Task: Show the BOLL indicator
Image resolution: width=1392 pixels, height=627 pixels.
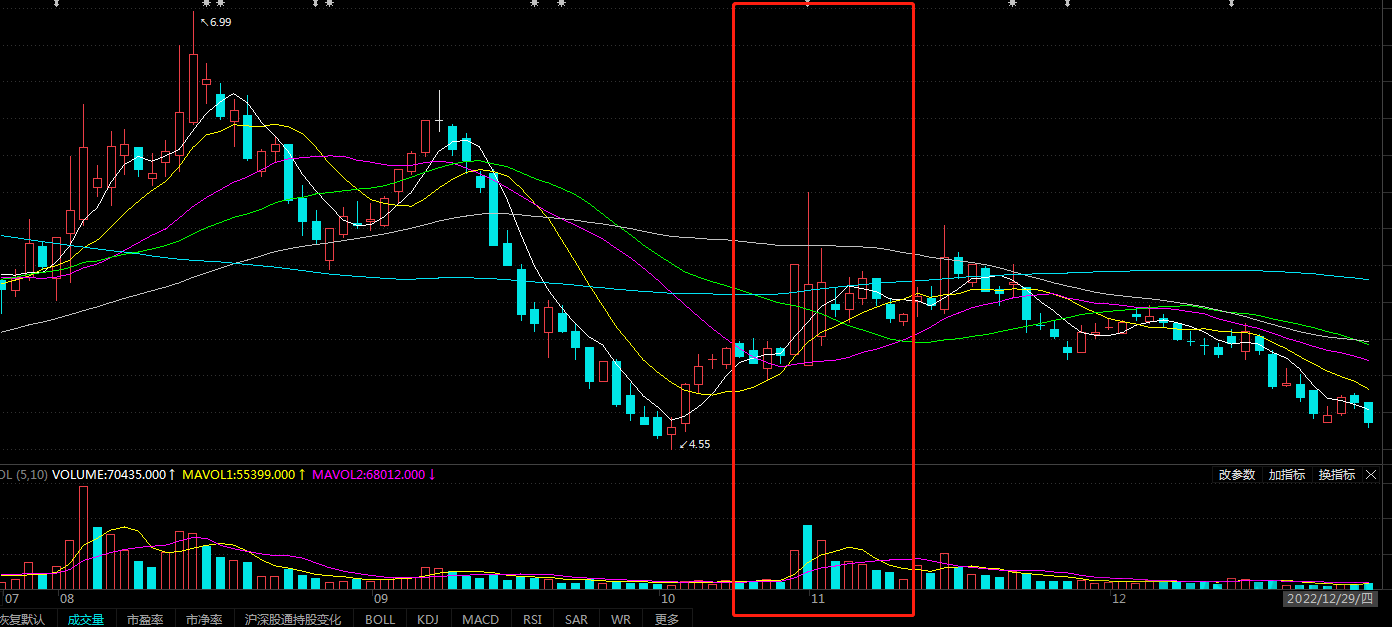Action: pyautogui.click(x=380, y=619)
